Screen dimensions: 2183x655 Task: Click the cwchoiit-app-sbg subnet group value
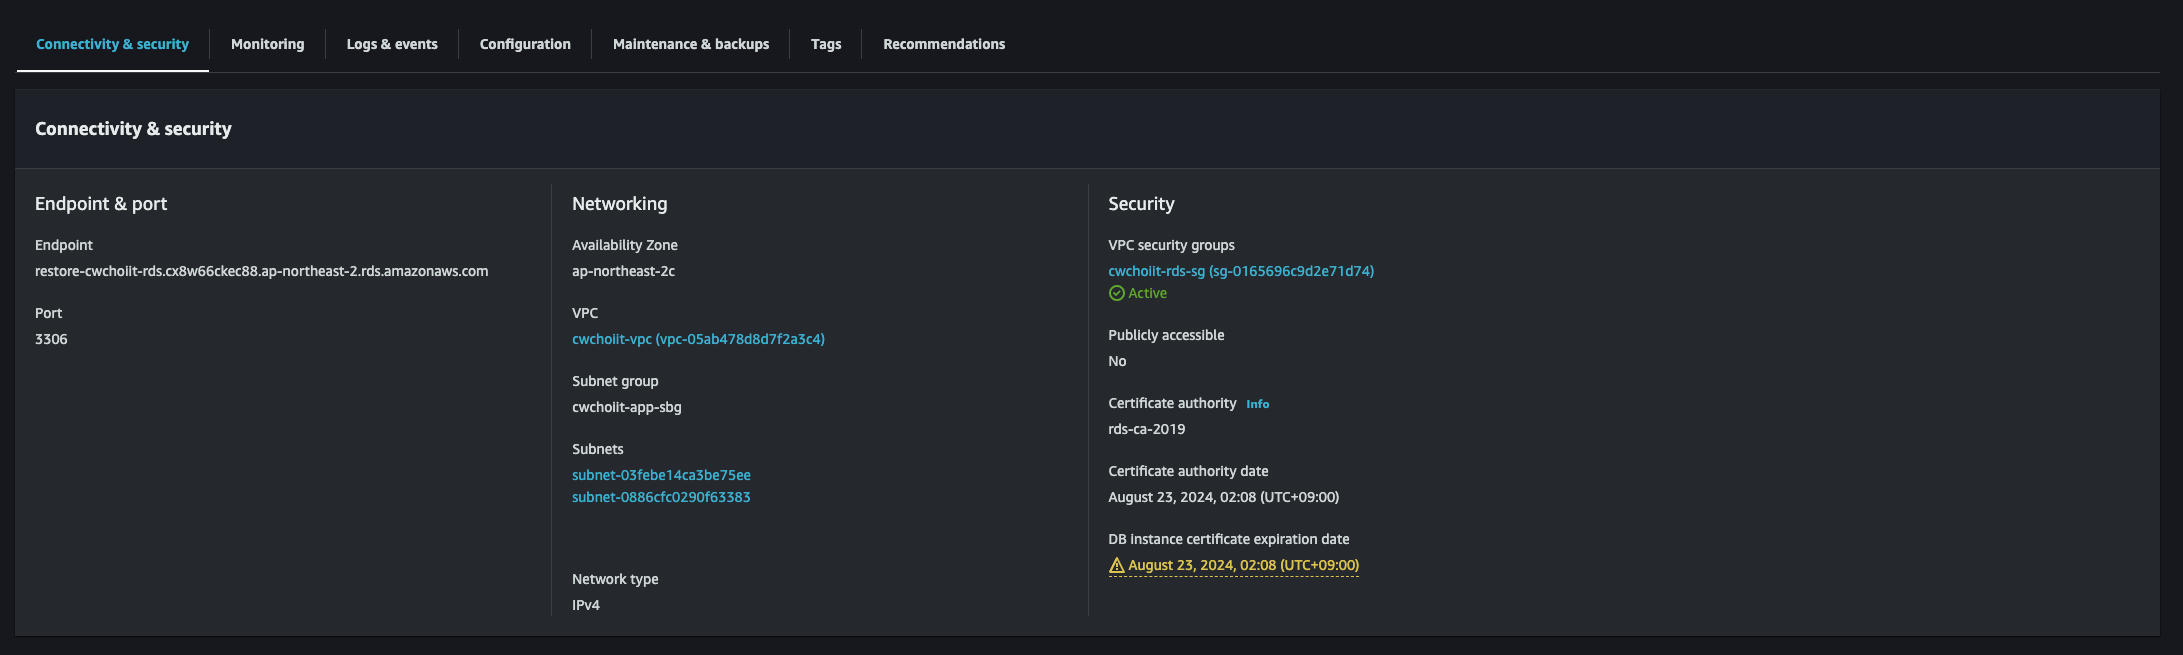coord(626,407)
